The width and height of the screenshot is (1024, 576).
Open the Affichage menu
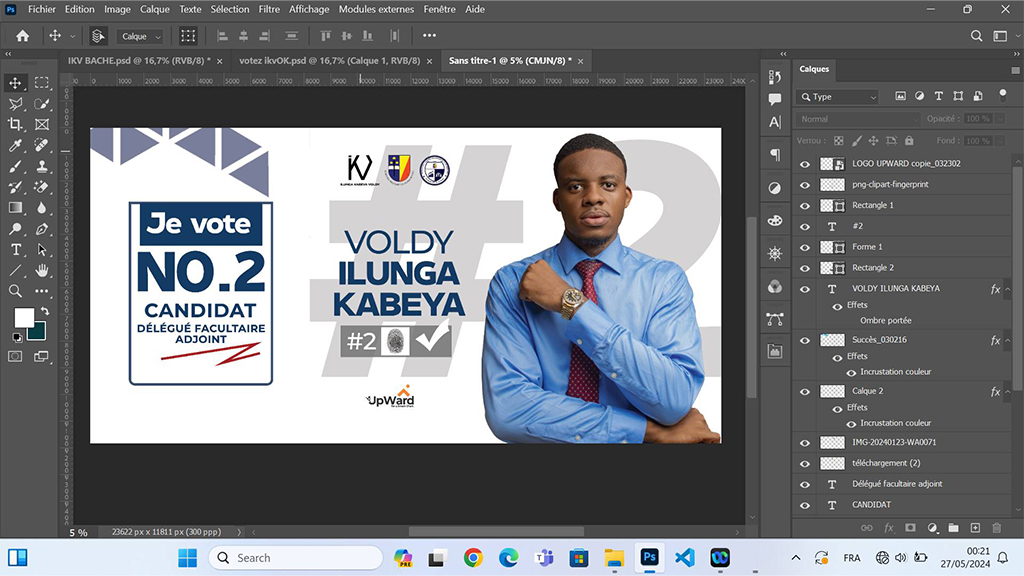pyautogui.click(x=309, y=9)
